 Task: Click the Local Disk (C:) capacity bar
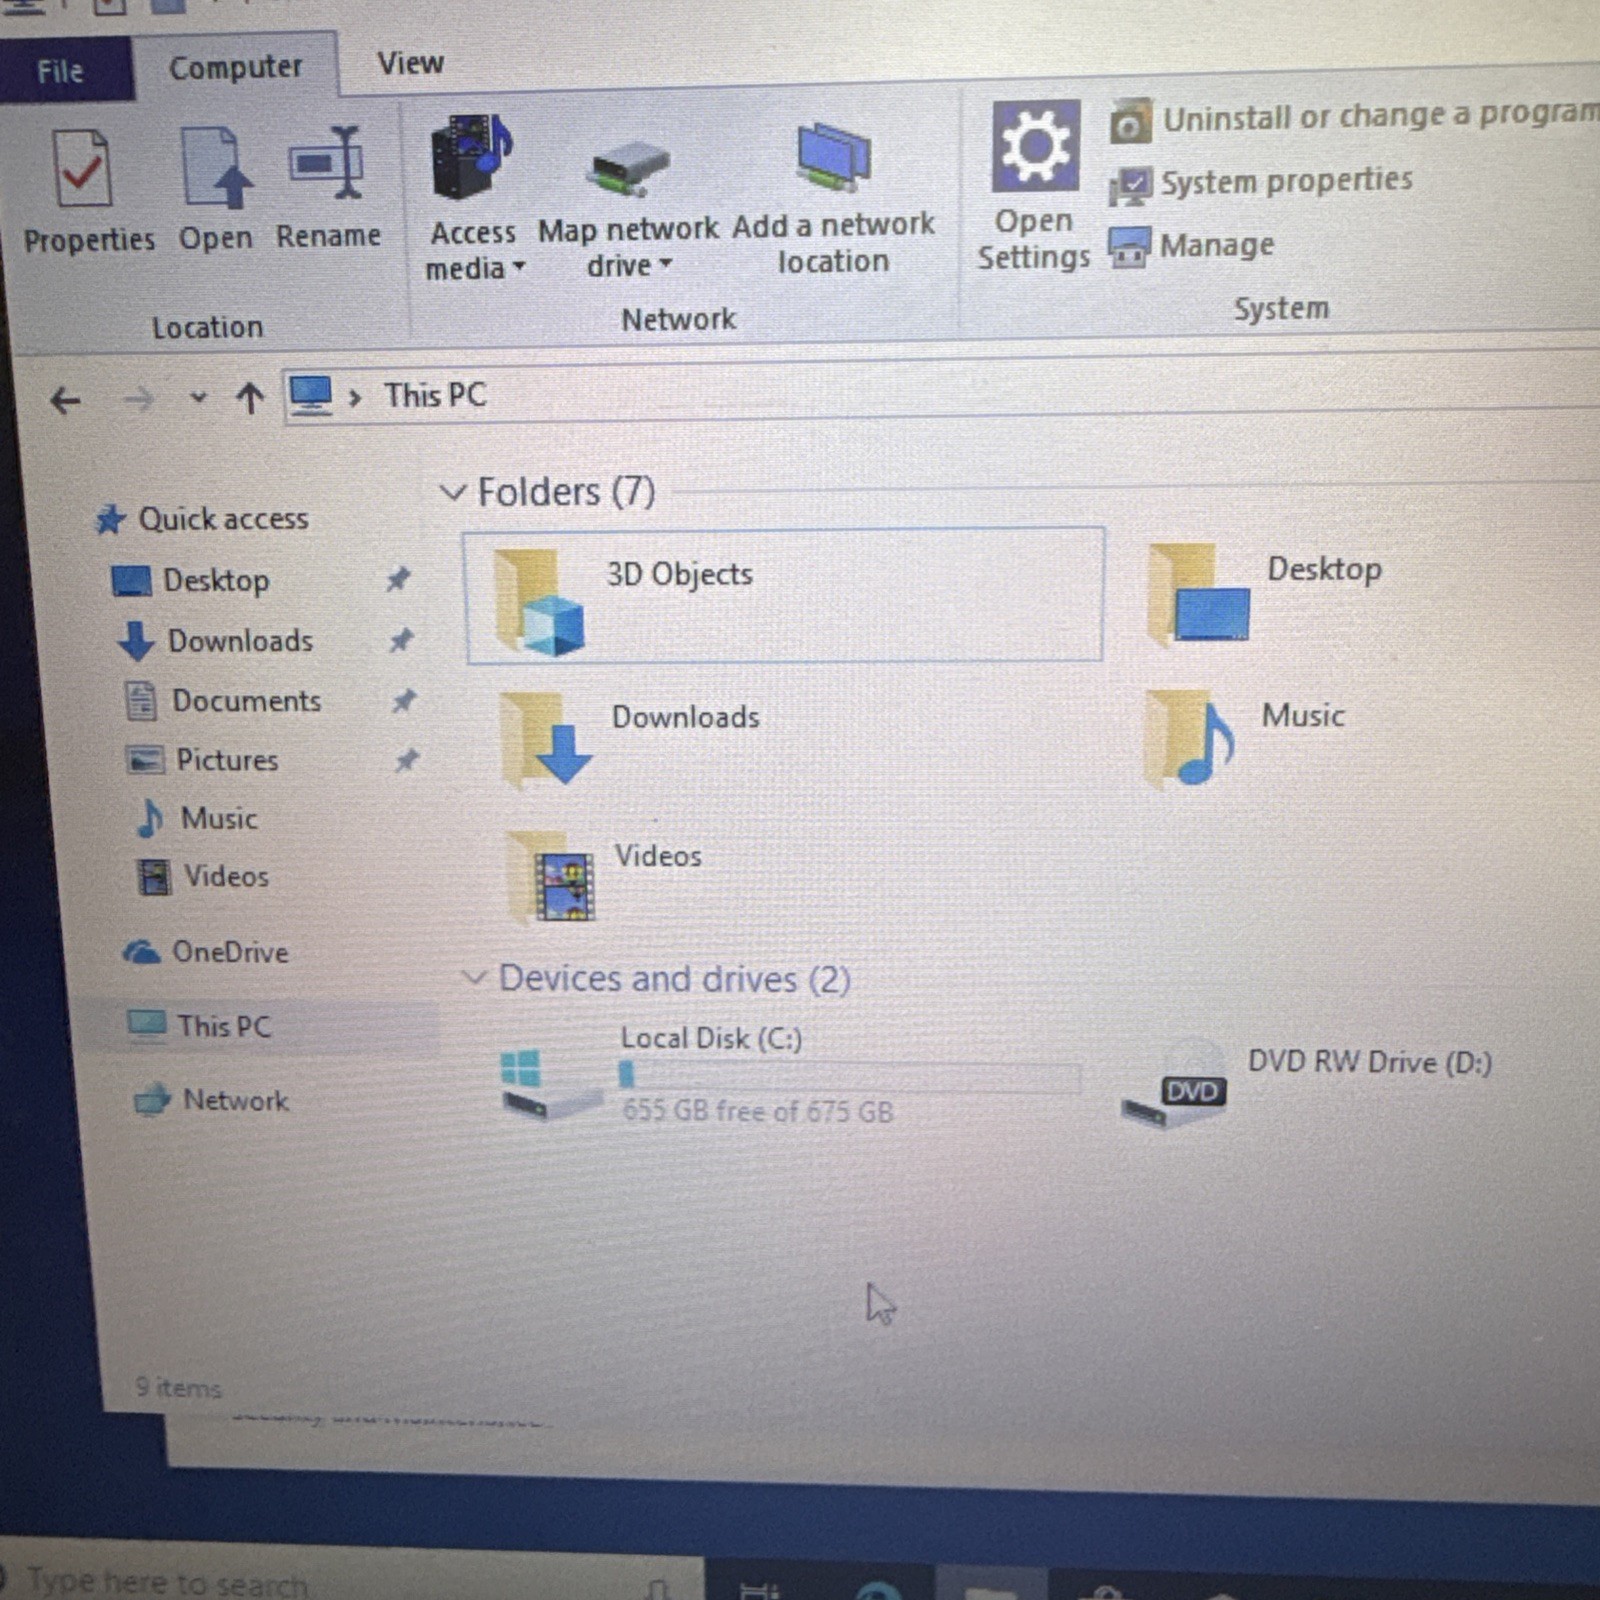tap(850, 1076)
